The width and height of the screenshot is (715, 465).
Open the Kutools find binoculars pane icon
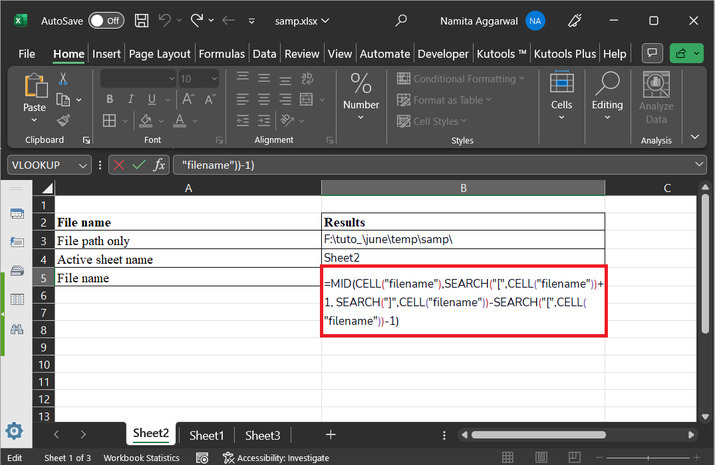click(16, 328)
